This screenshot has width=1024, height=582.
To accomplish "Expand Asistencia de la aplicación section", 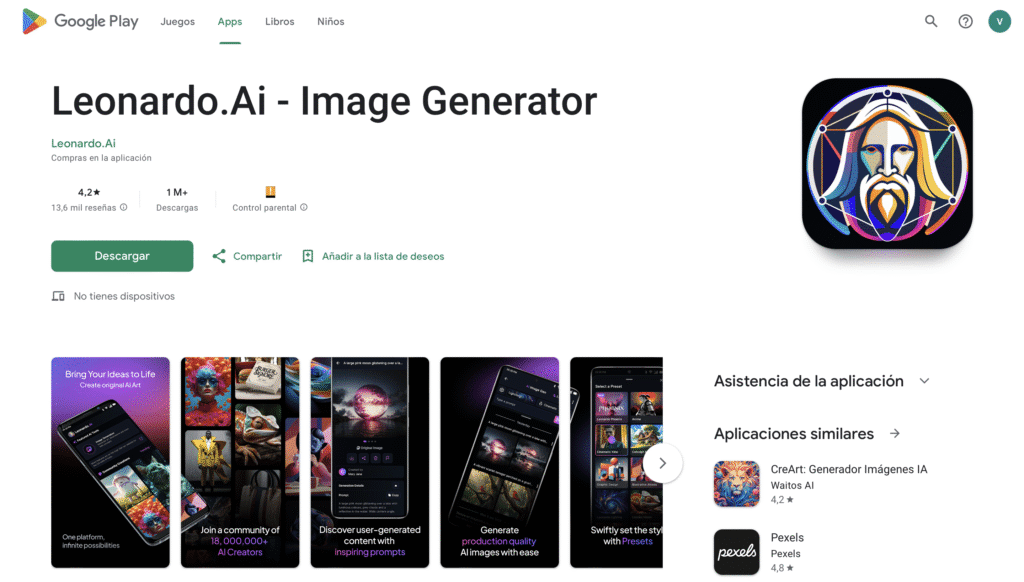I will [924, 381].
